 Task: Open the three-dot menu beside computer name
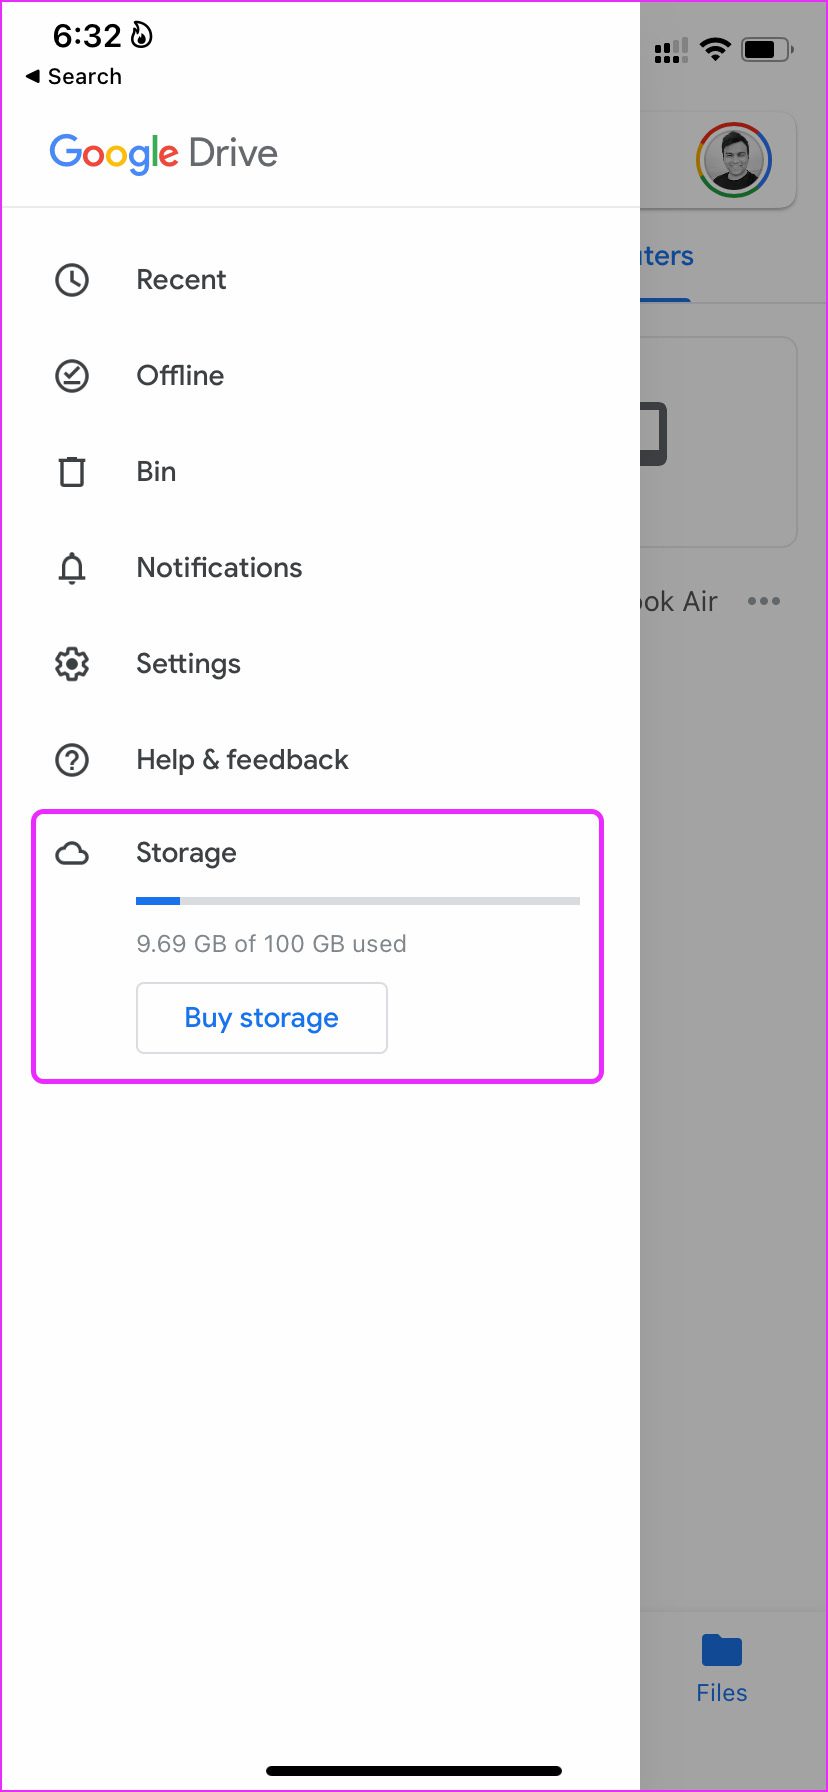(x=764, y=601)
